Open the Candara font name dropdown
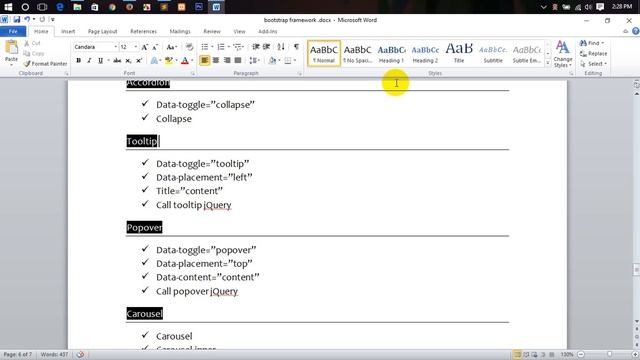The height and width of the screenshot is (360, 640). (x=115, y=47)
